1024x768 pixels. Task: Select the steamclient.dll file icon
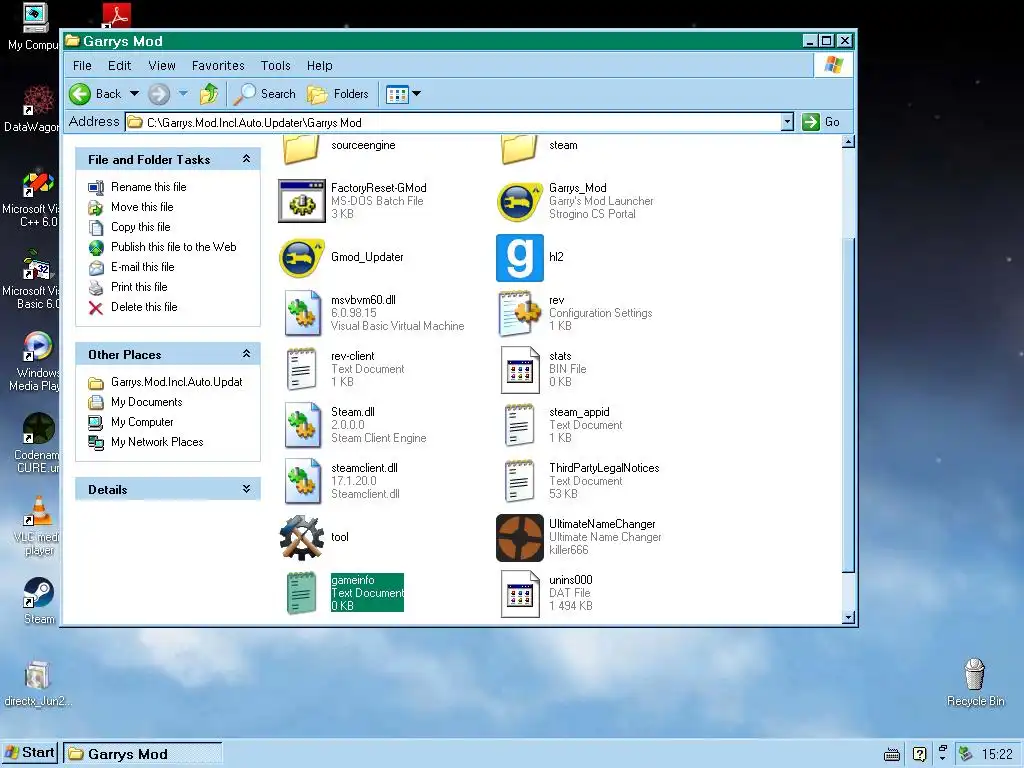(302, 481)
